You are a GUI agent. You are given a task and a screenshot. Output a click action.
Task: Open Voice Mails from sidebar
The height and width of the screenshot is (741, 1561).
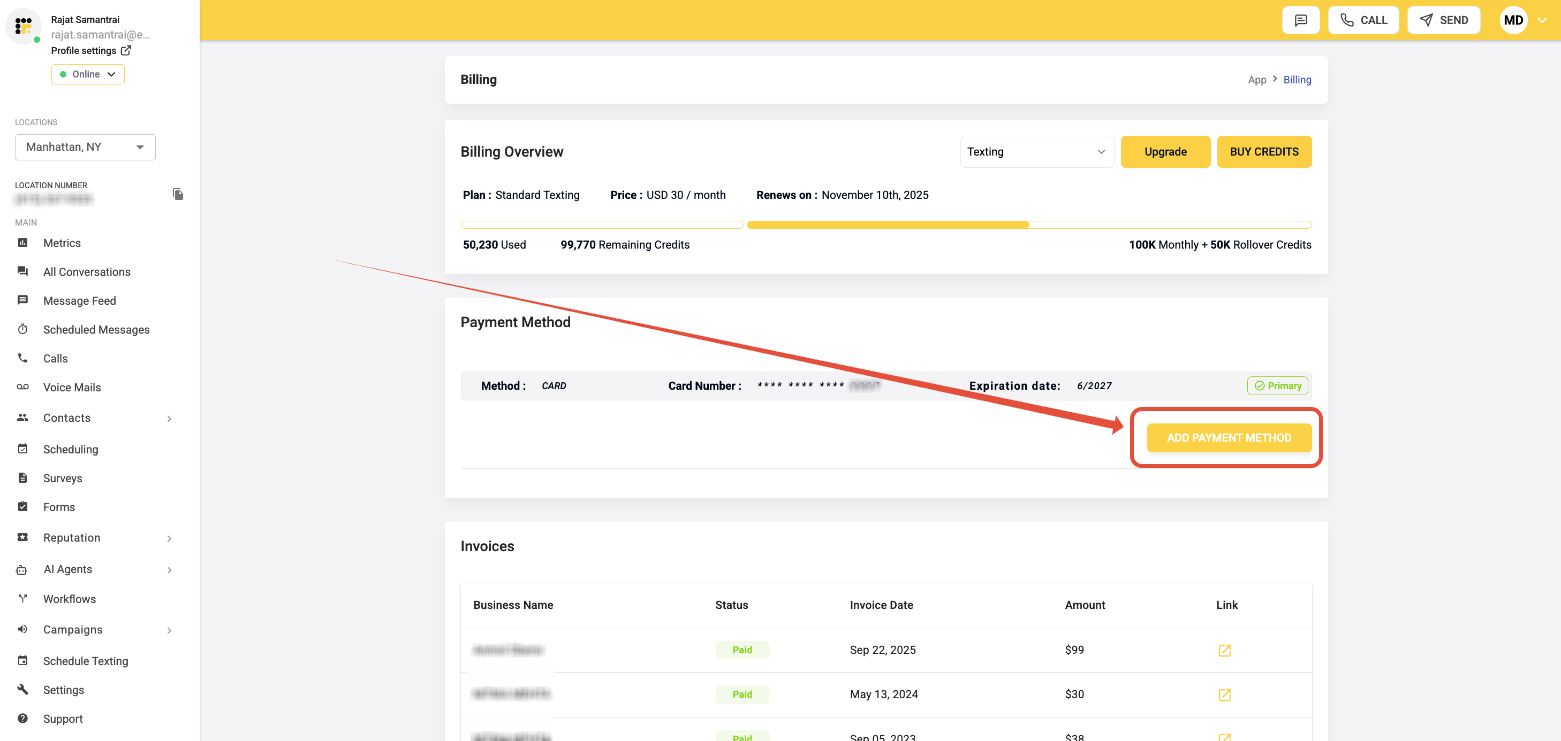click(x=72, y=387)
